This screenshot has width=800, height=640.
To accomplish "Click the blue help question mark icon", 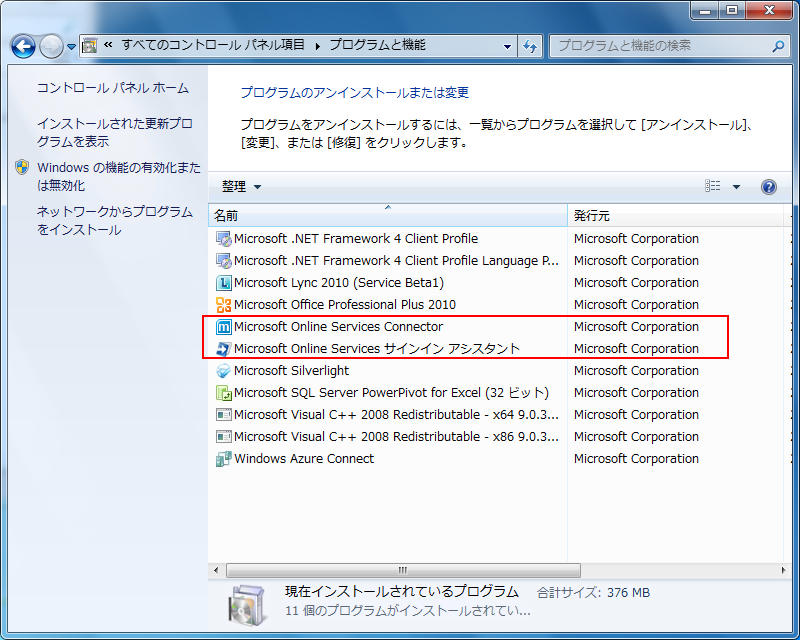I will click(x=769, y=187).
